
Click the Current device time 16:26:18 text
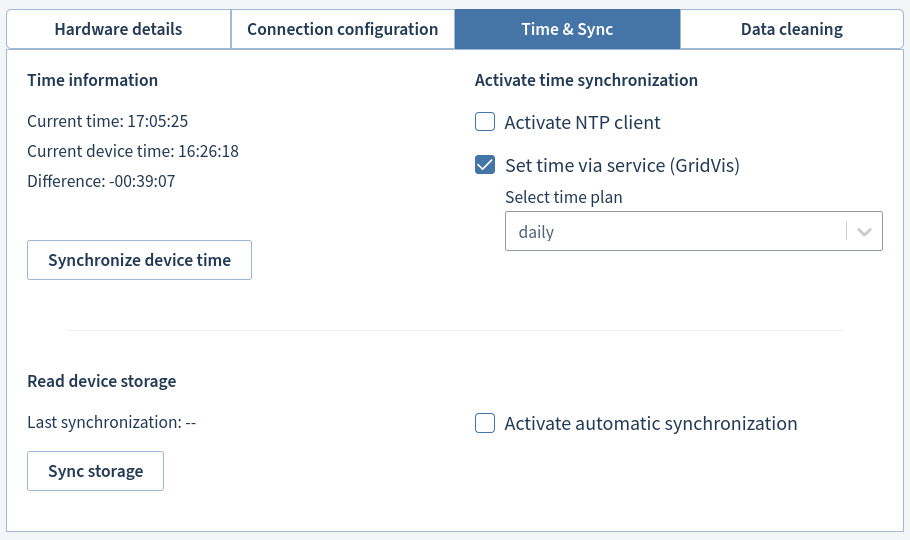(133, 151)
